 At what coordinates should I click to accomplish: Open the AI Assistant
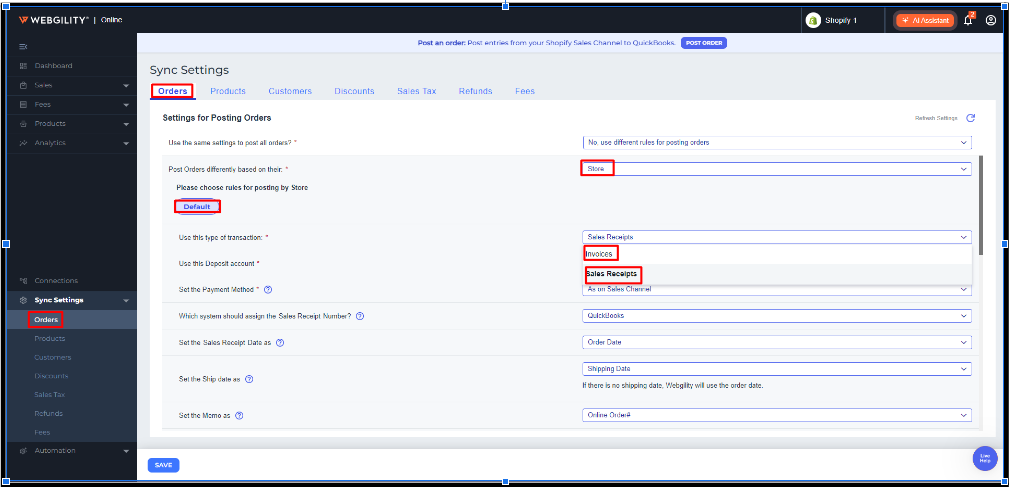point(925,21)
